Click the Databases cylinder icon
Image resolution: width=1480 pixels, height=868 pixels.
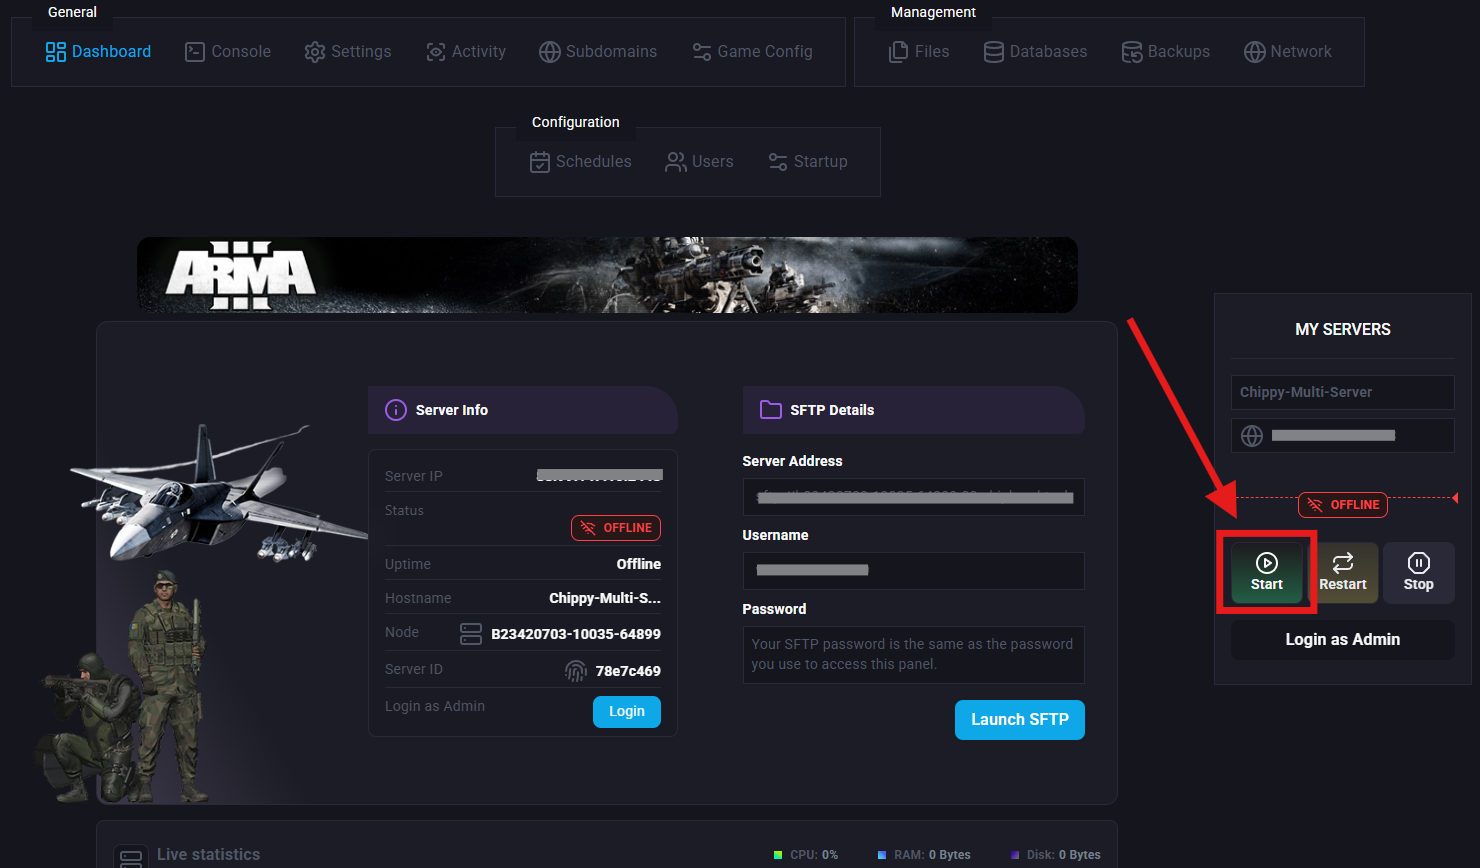[994, 52]
